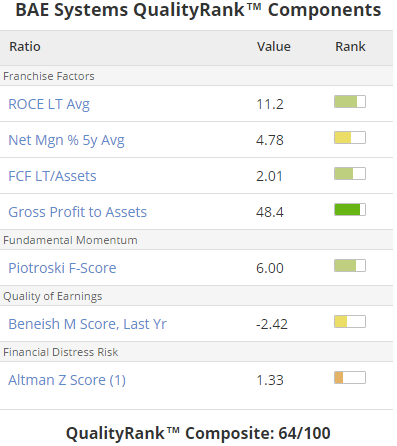
Task: Click the Piotroski F-Score rank bar
Action: (x=350, y=266)
